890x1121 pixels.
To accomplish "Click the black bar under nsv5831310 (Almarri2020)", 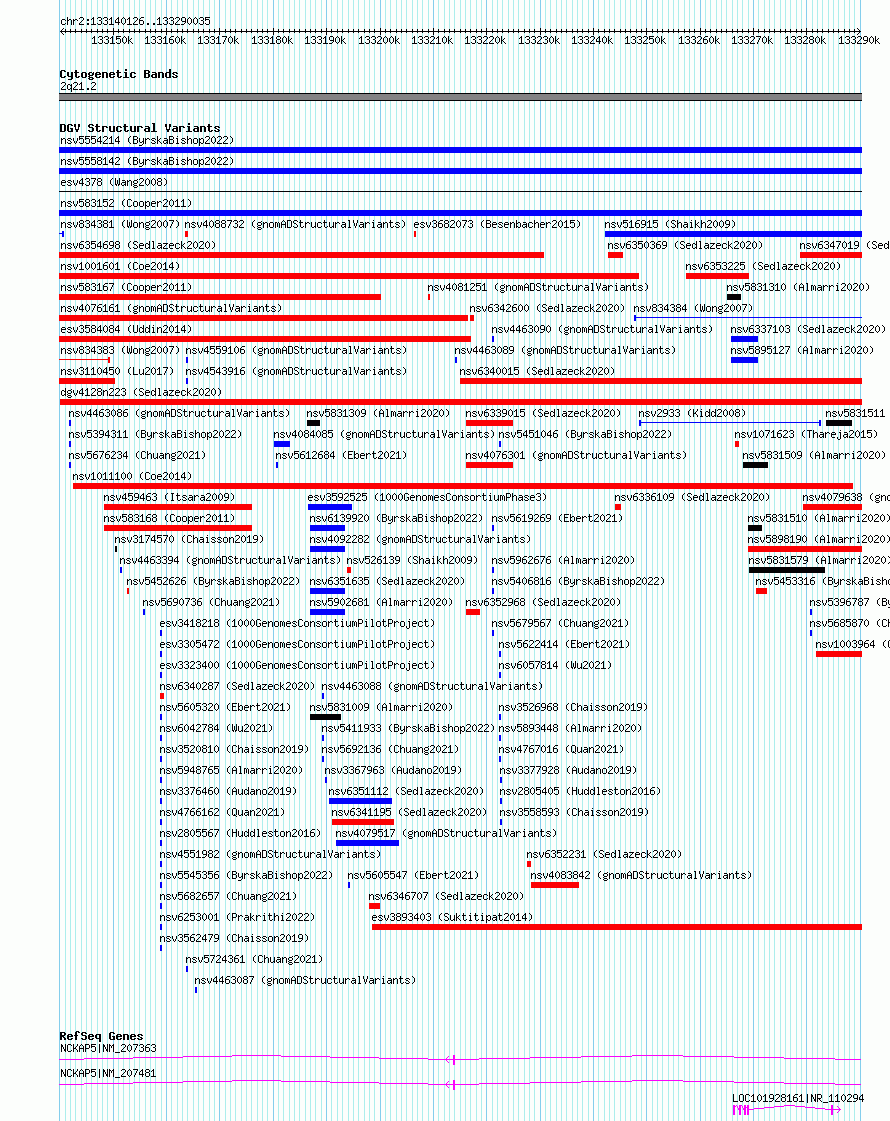I will coord(733,297).
